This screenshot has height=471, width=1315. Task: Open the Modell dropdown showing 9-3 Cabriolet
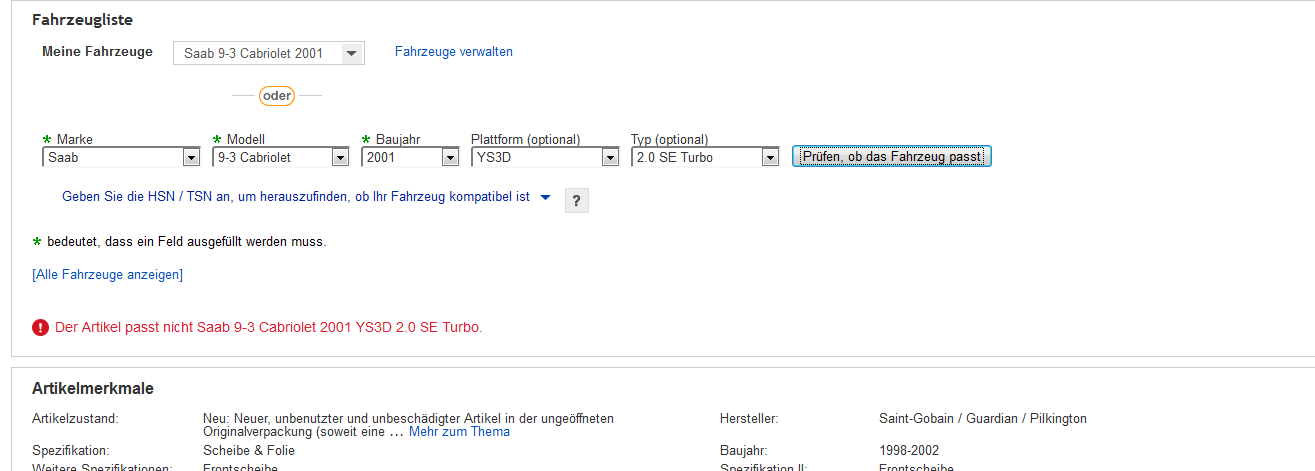click(x=281, y=157)
